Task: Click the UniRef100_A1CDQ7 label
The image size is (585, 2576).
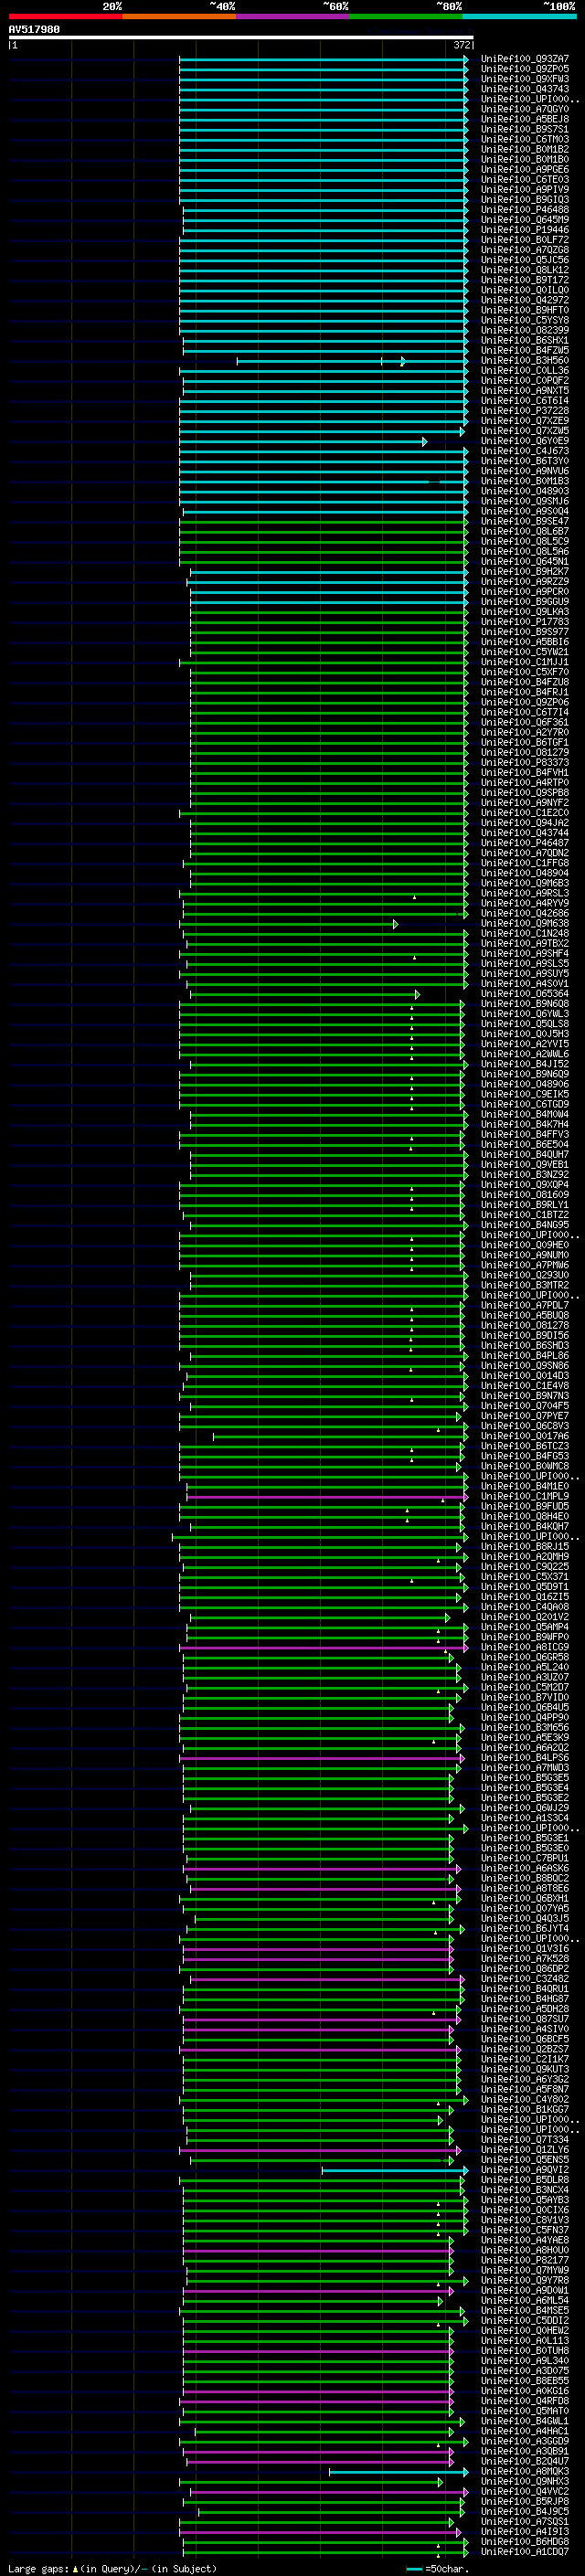Action: 525,2552
